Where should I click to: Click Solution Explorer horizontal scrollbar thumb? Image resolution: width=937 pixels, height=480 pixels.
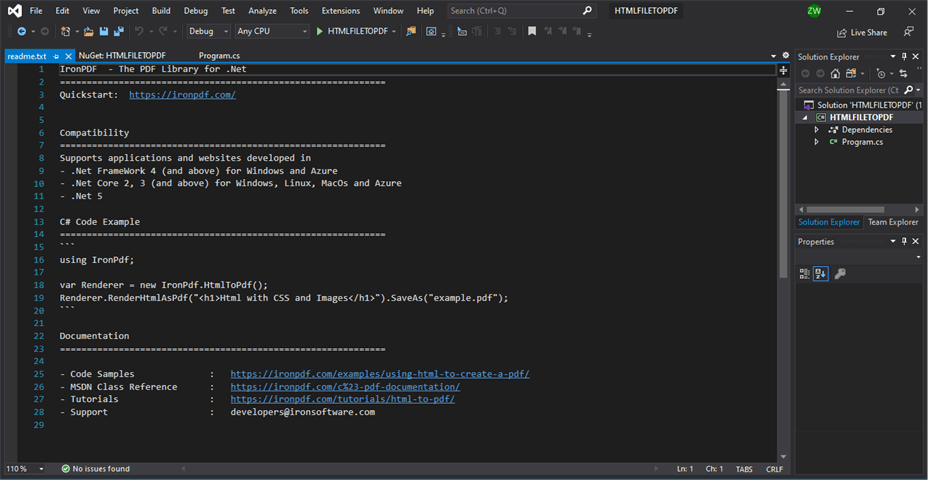click(845, 210)
